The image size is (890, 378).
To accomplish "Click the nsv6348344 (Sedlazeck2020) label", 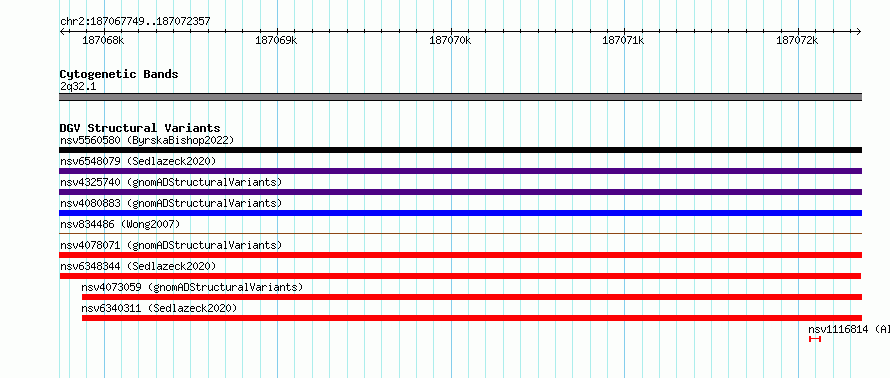I will pyautogui.click(x=138, y=266).
